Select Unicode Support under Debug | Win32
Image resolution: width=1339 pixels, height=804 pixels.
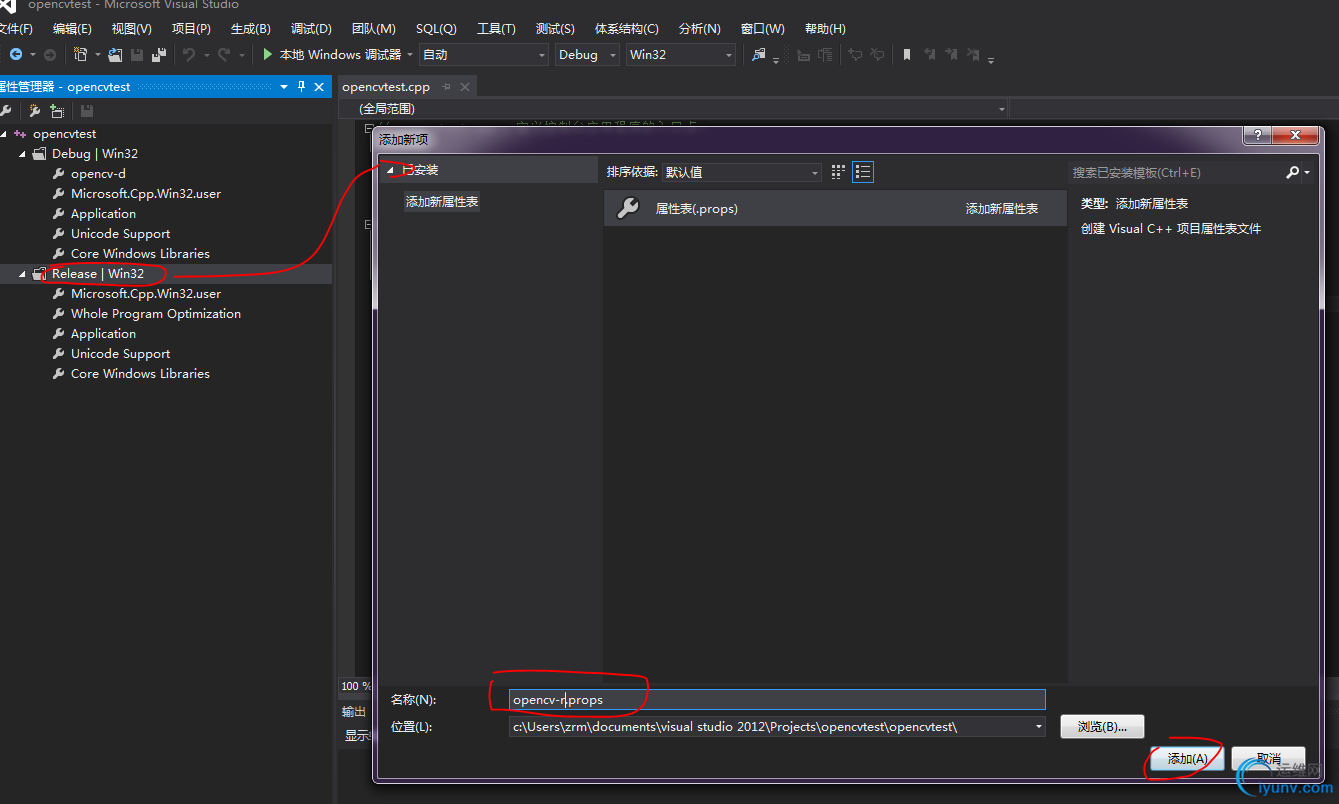tap(120, 234)
